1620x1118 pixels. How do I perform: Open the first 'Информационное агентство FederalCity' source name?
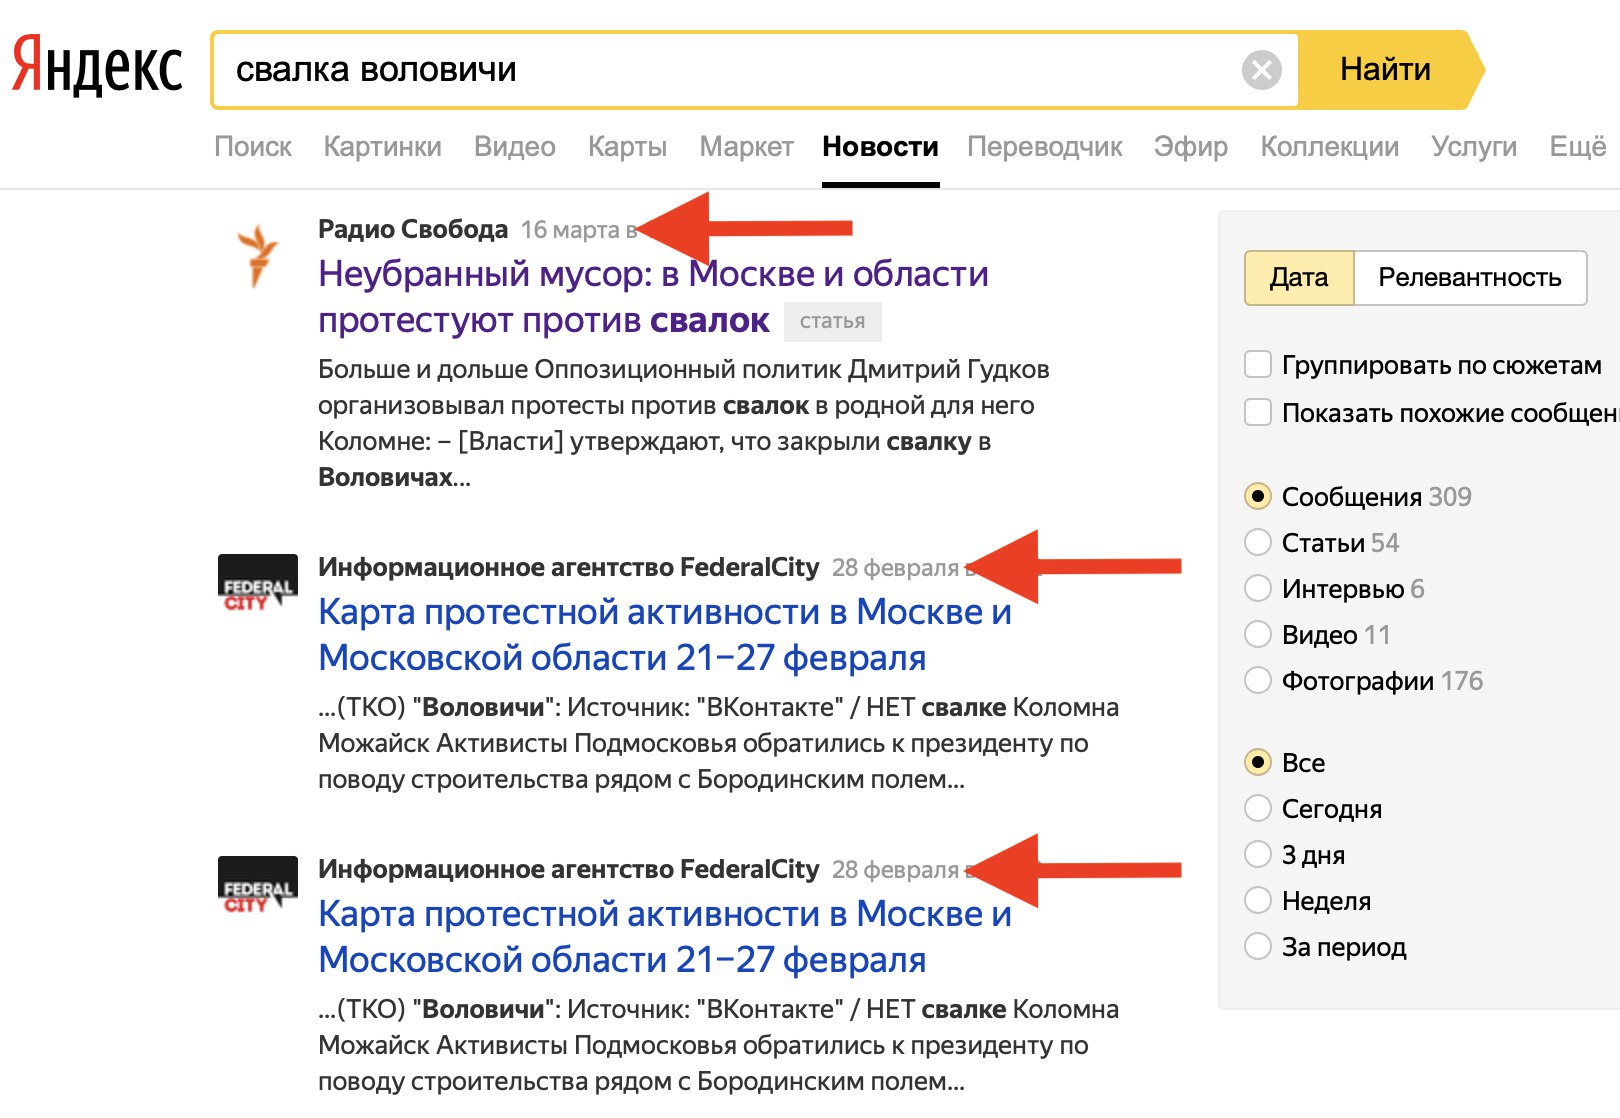(x=569, y=567)
